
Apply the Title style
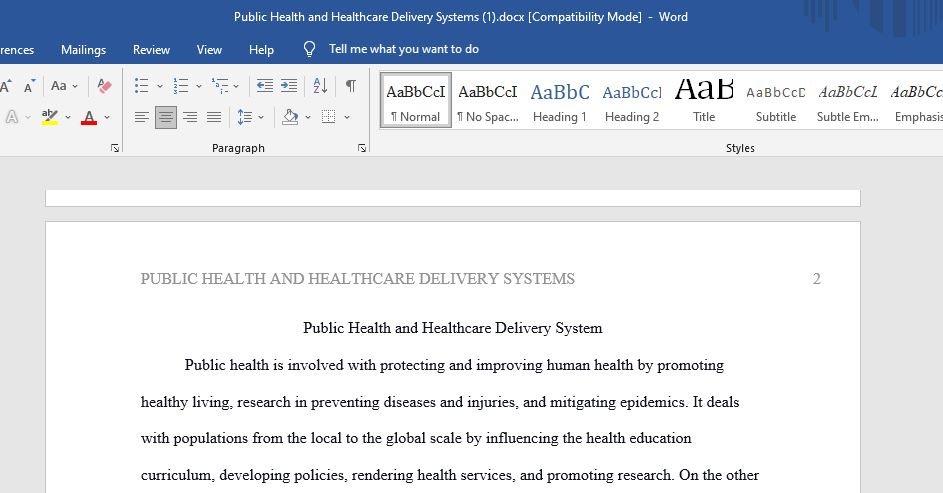pos(704,100)
